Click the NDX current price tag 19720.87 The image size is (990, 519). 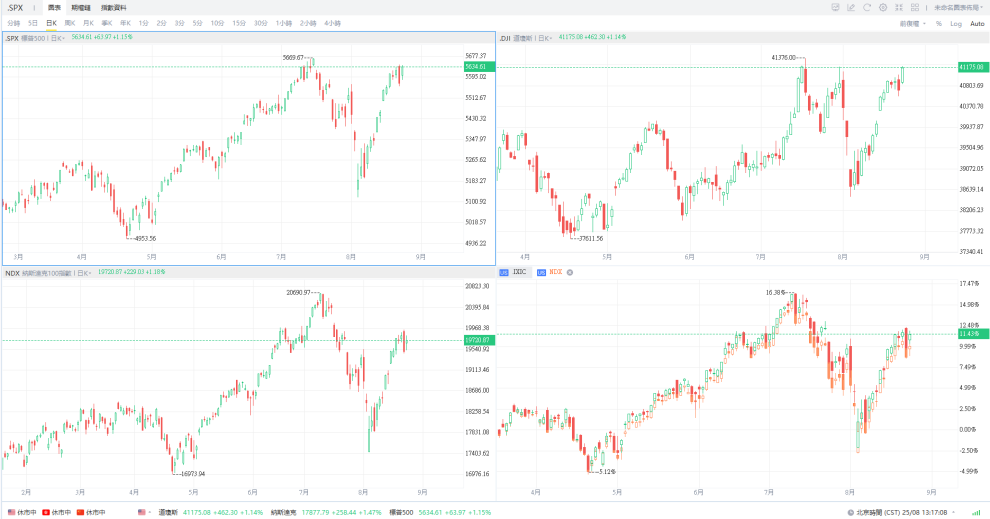tap(479, 340)
